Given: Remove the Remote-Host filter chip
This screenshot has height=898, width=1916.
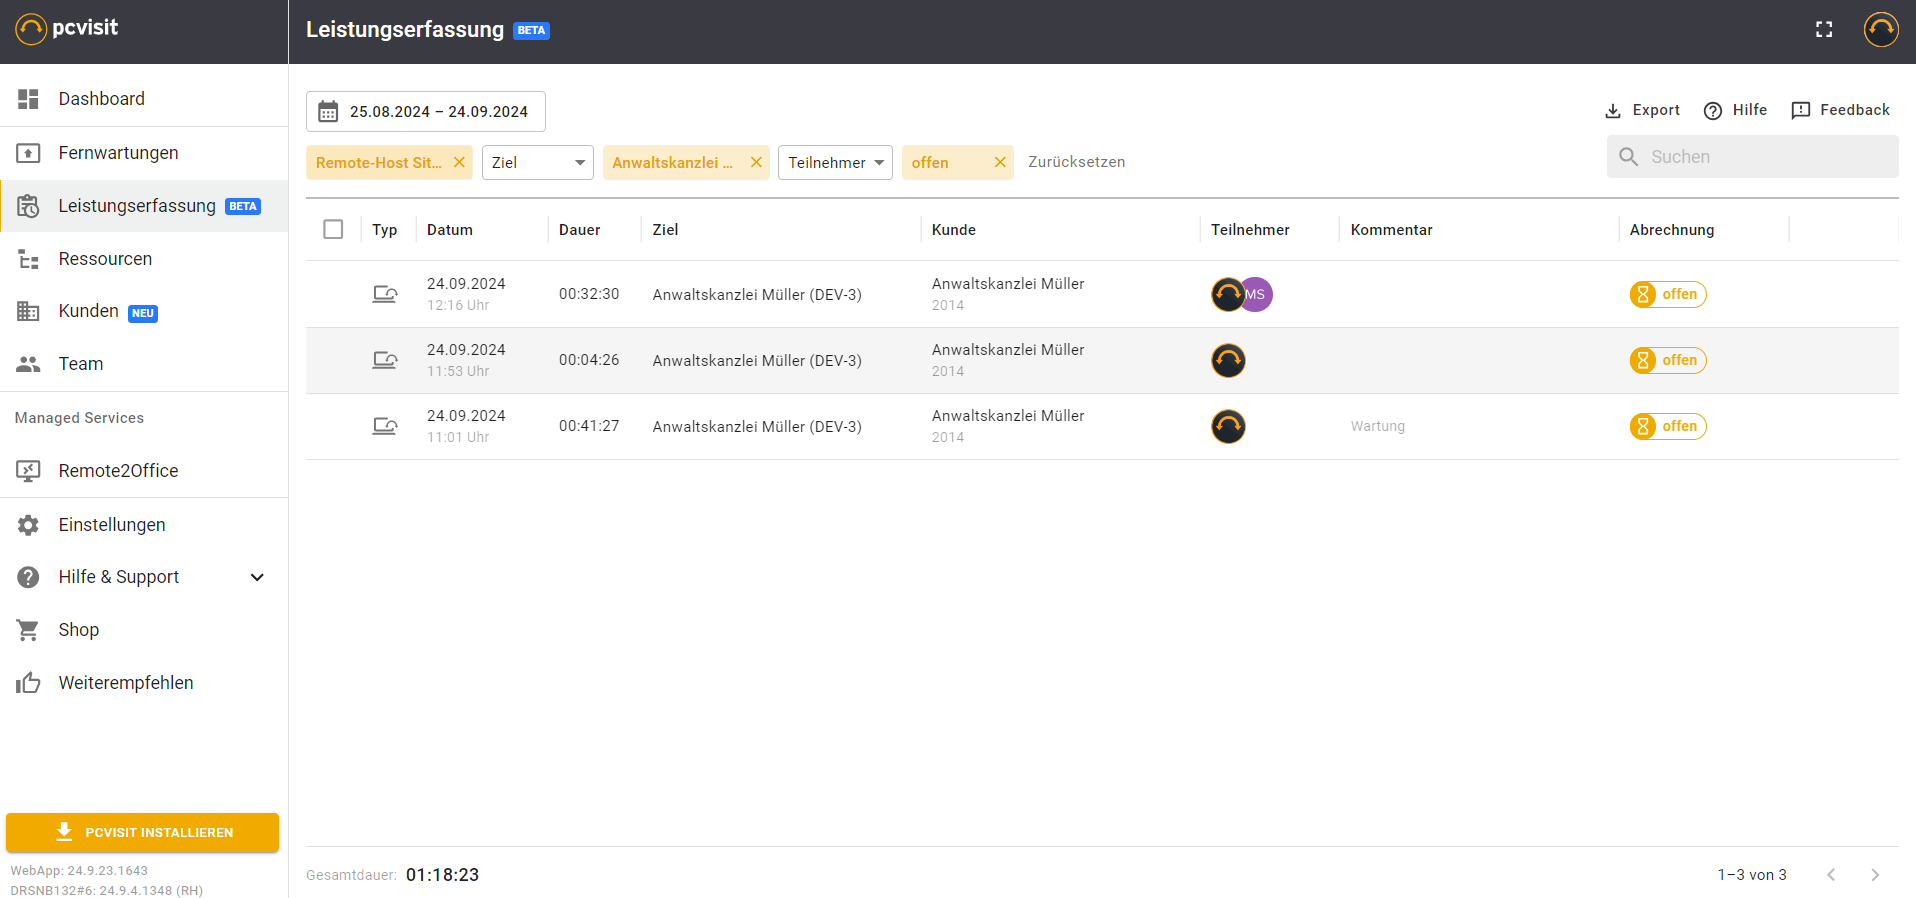Looking at the screenshot, I should [459, 163].
